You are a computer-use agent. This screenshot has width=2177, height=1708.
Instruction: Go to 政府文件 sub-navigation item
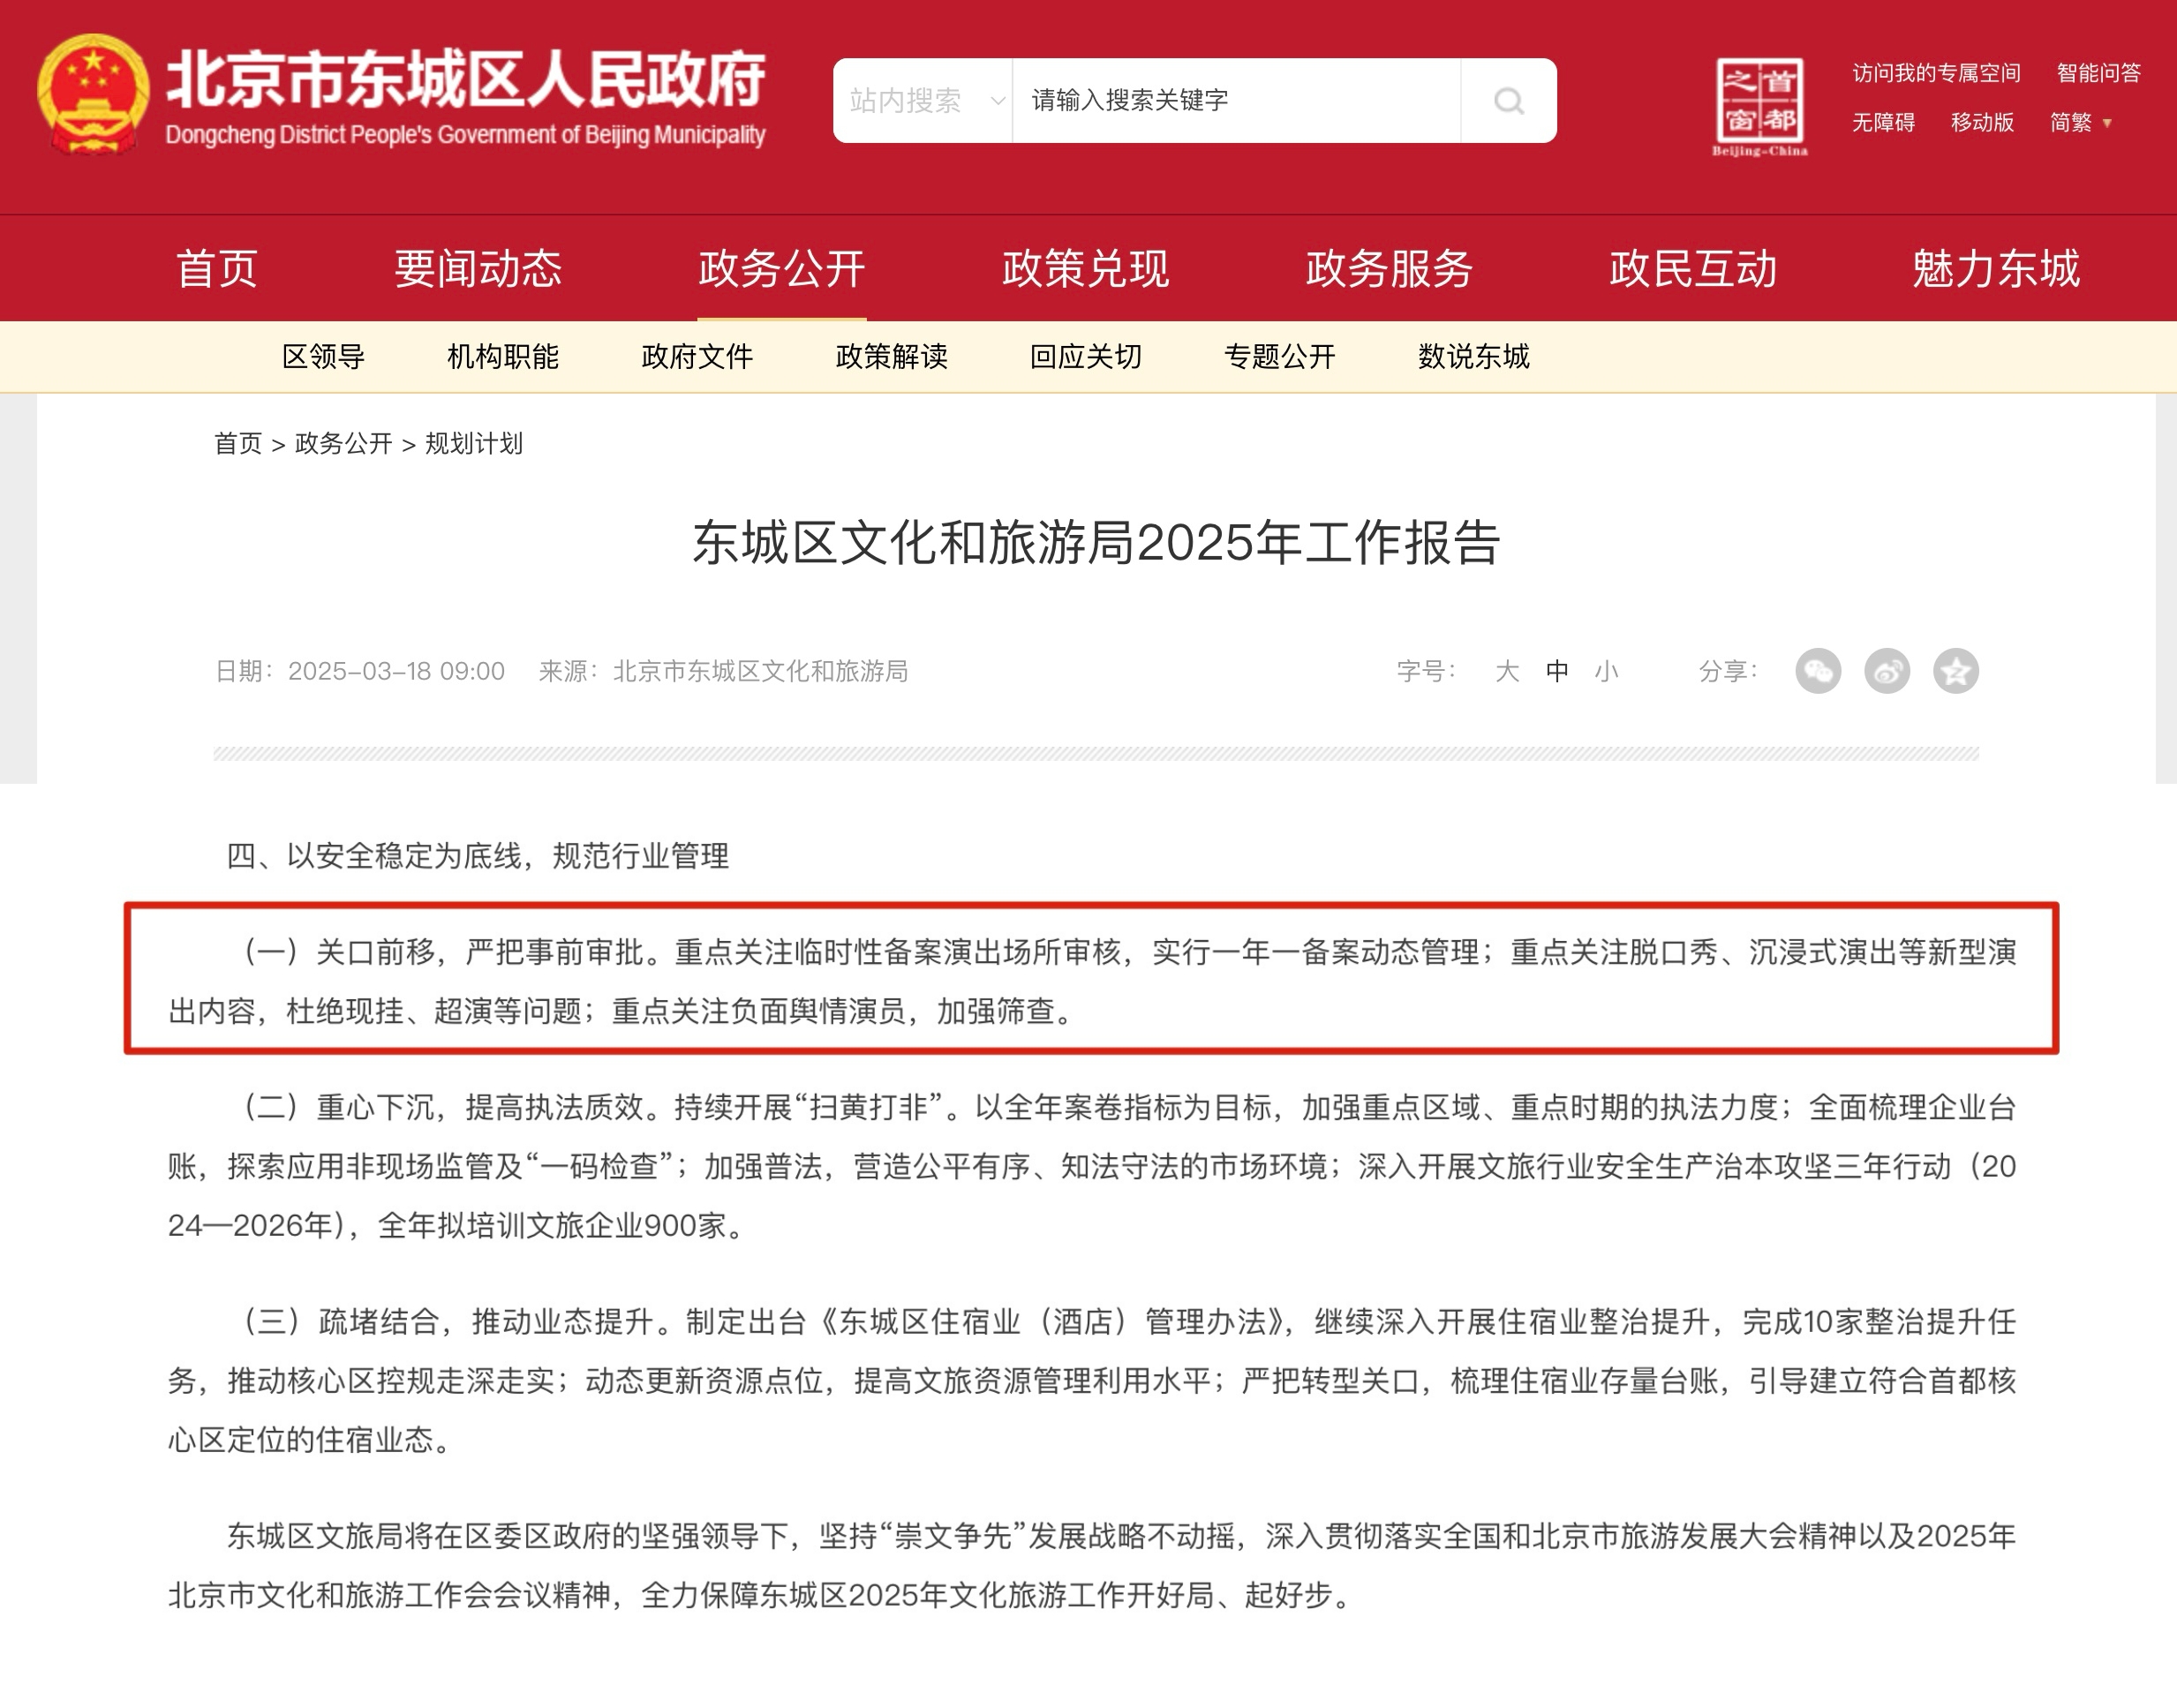click(697, 357)
